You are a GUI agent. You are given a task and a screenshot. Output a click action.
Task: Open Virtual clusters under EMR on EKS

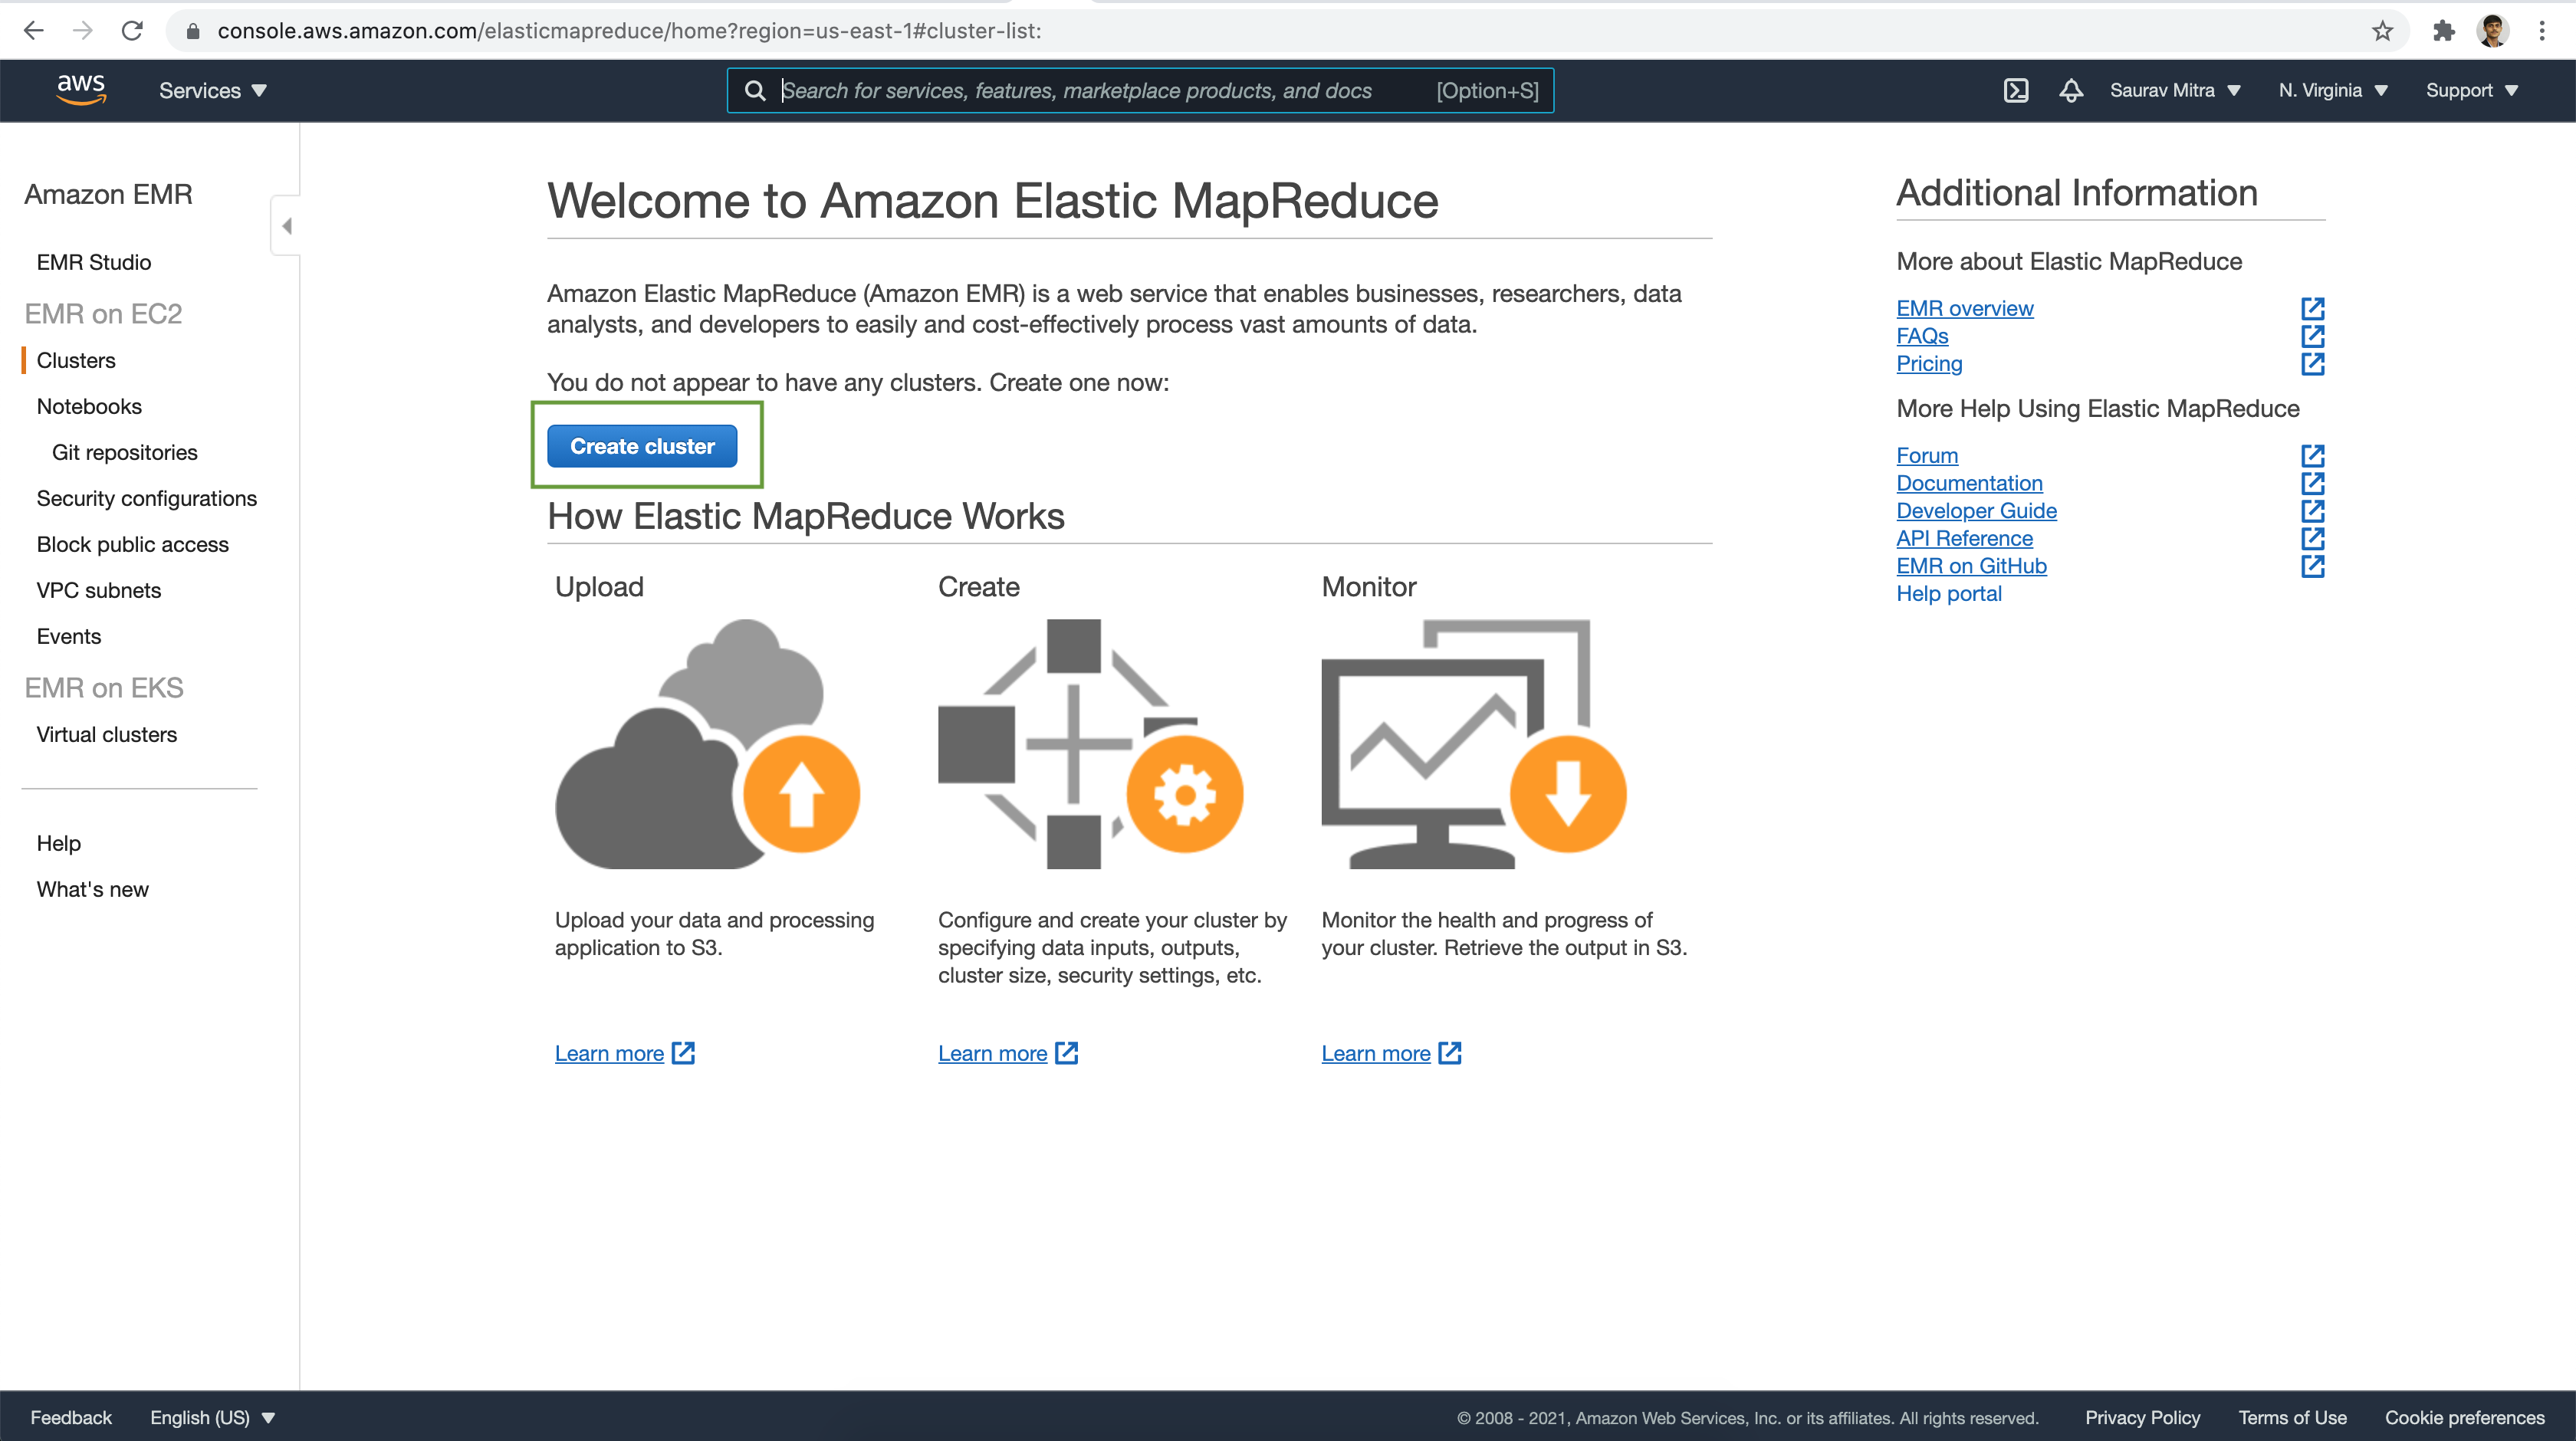point(107,734)
